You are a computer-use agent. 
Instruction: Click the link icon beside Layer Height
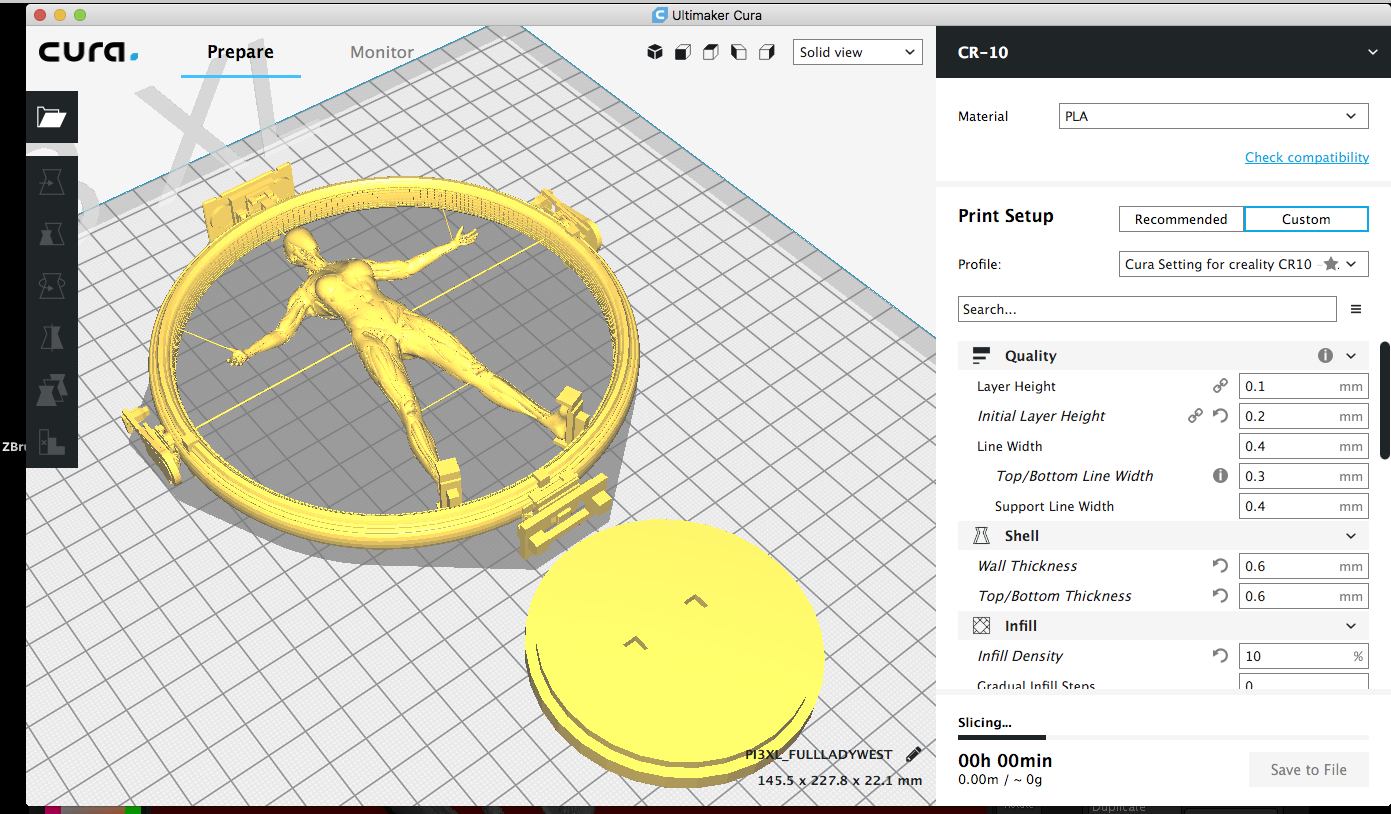tap(1220, 386)
